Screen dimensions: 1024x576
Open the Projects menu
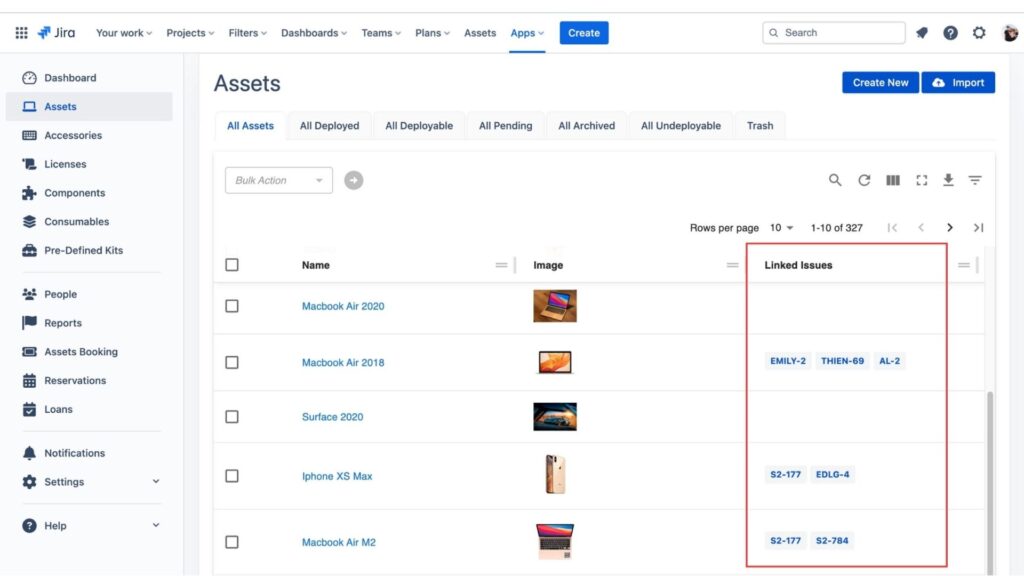pos(189,32)
